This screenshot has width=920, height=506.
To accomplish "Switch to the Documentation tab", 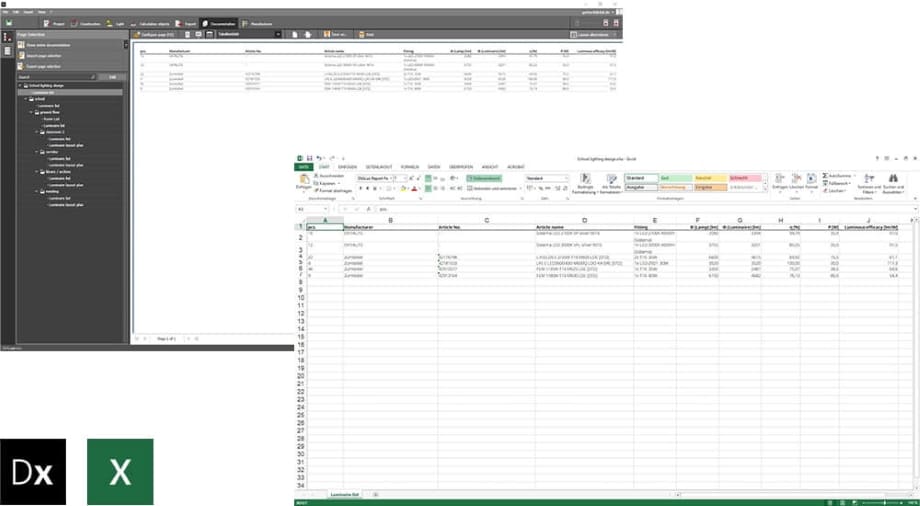I will [217, 22].
